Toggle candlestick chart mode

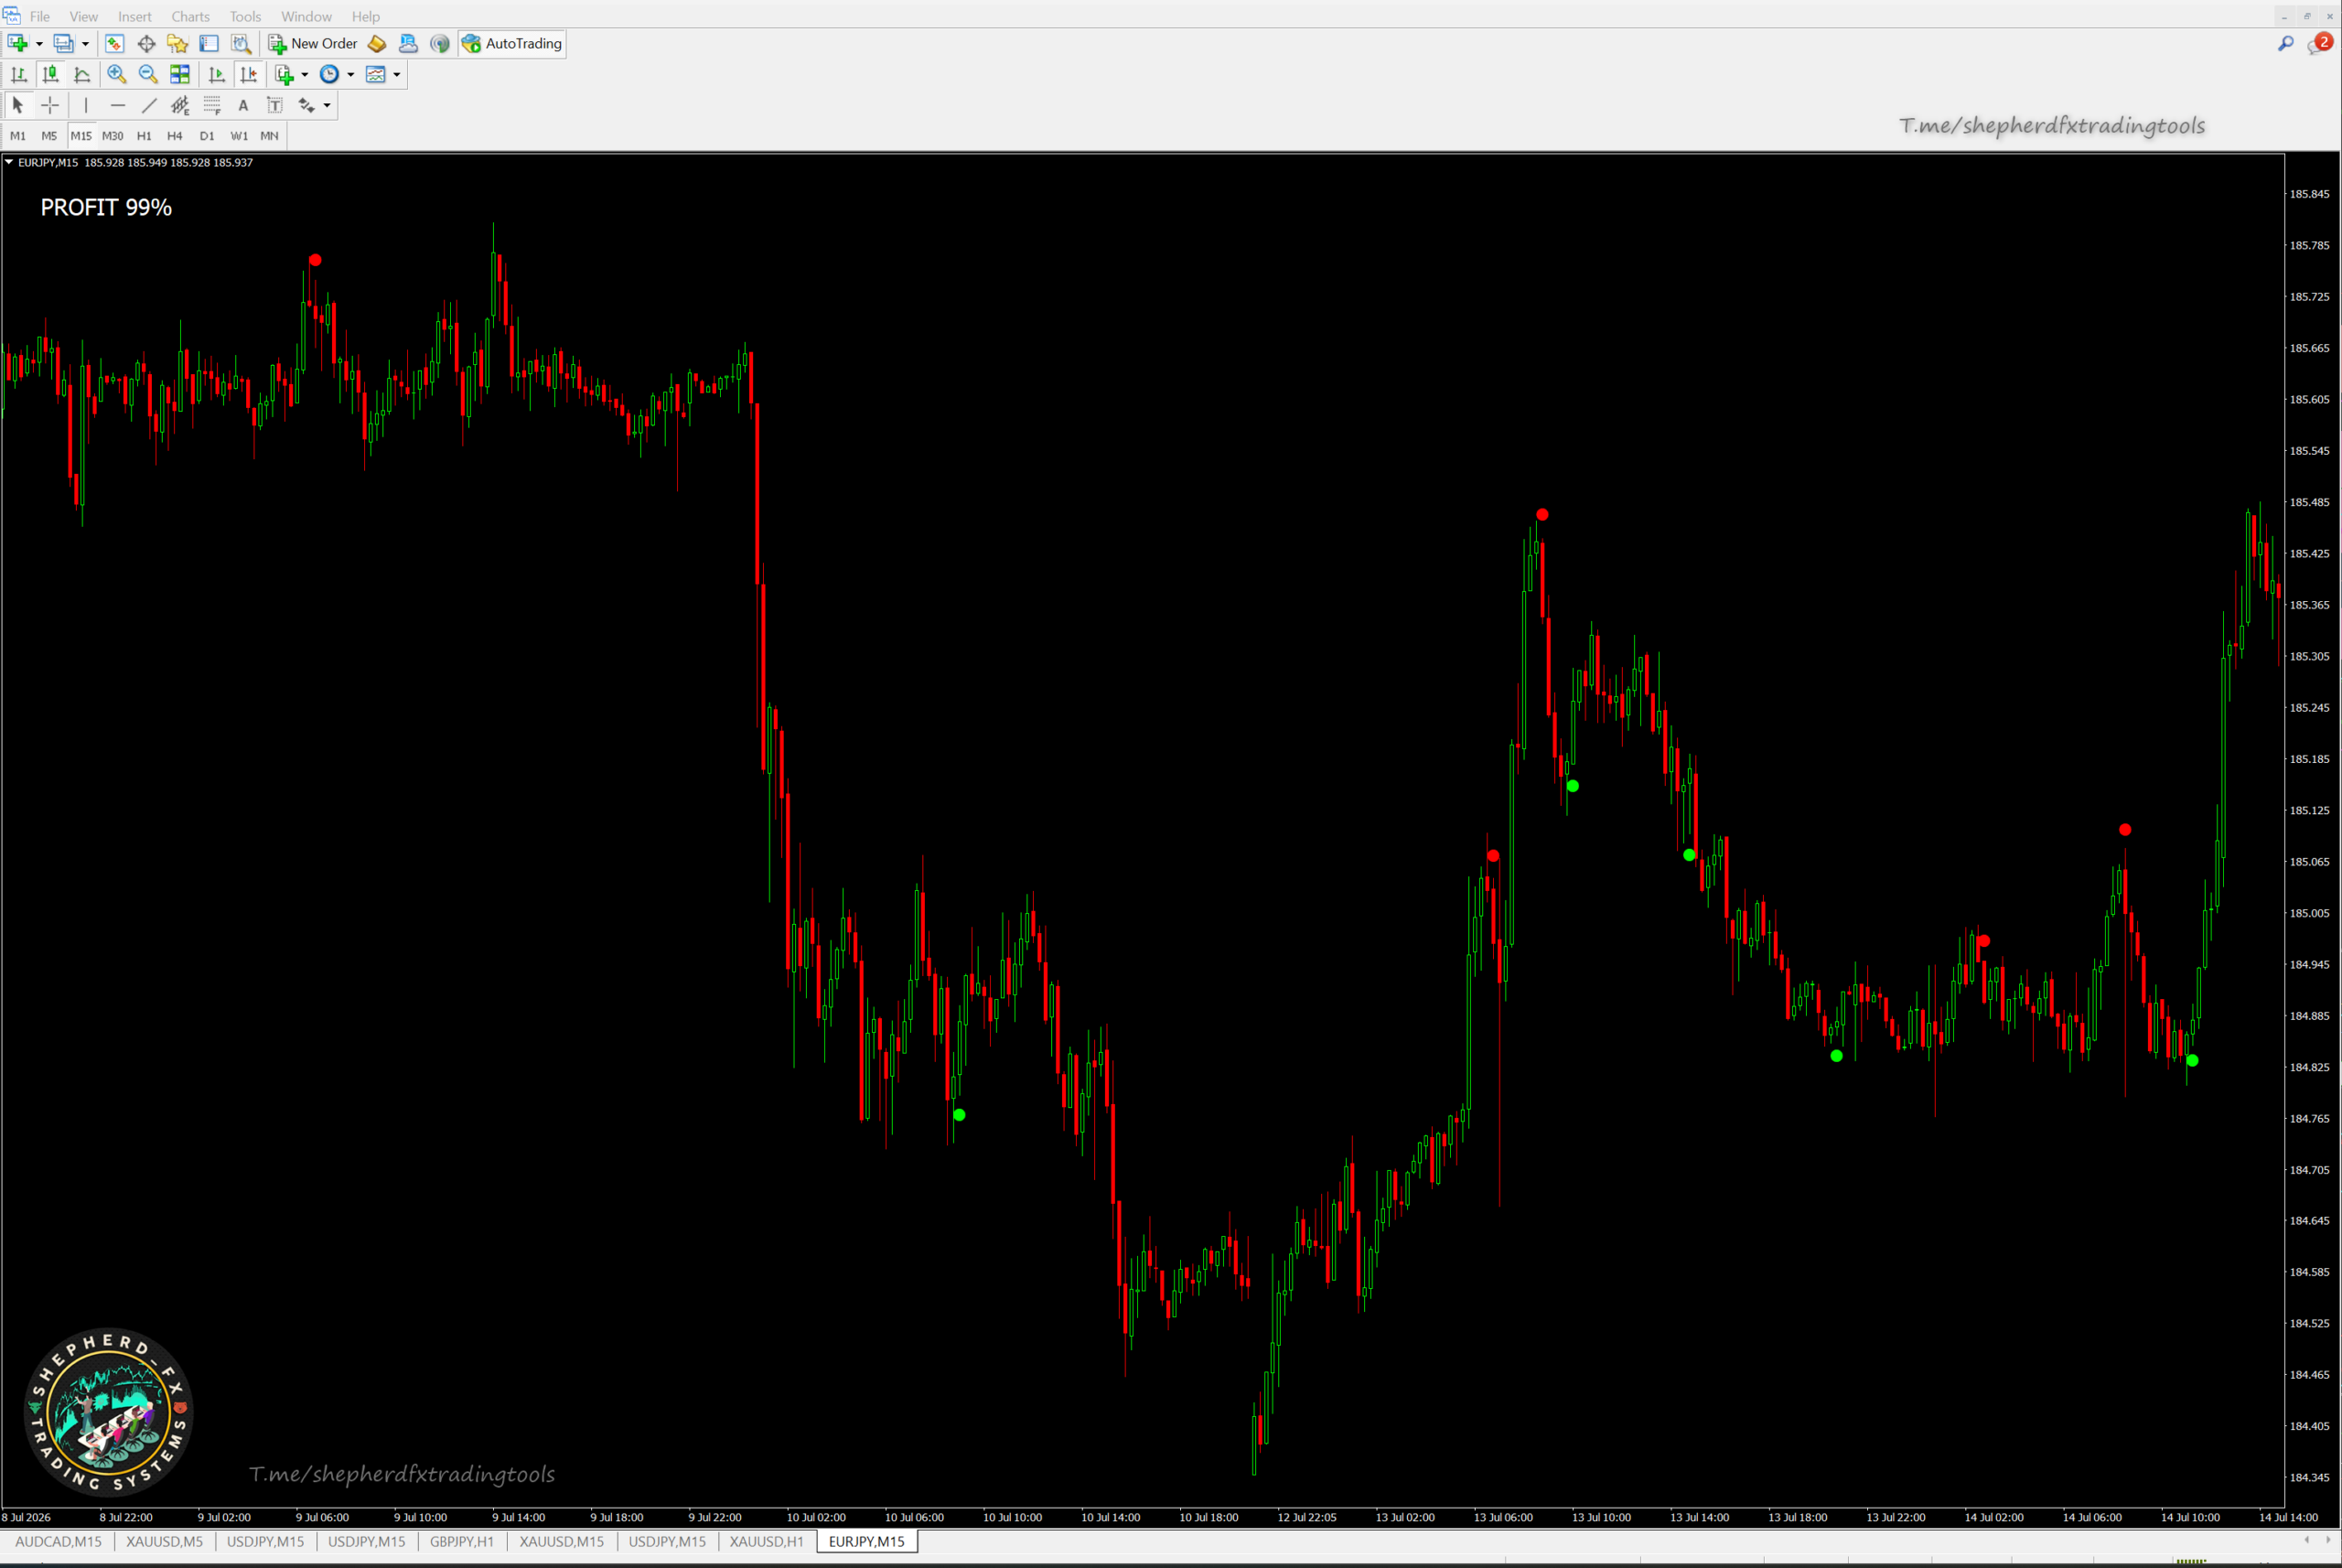pos(50,74)
